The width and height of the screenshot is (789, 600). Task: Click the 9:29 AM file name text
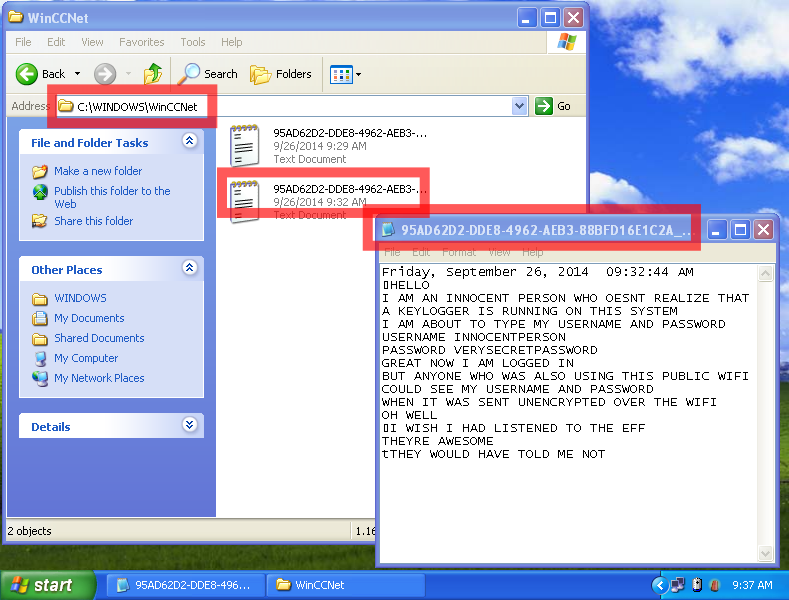tap(350, 133)
